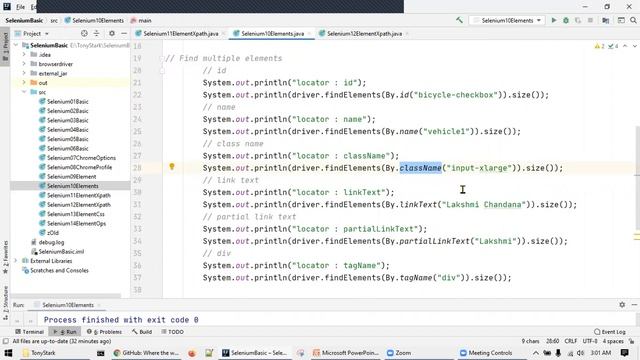Viewport: 640px width, 360px height.
Task: Open Meeting Controls from taskbar
Action: click(486, 353)
